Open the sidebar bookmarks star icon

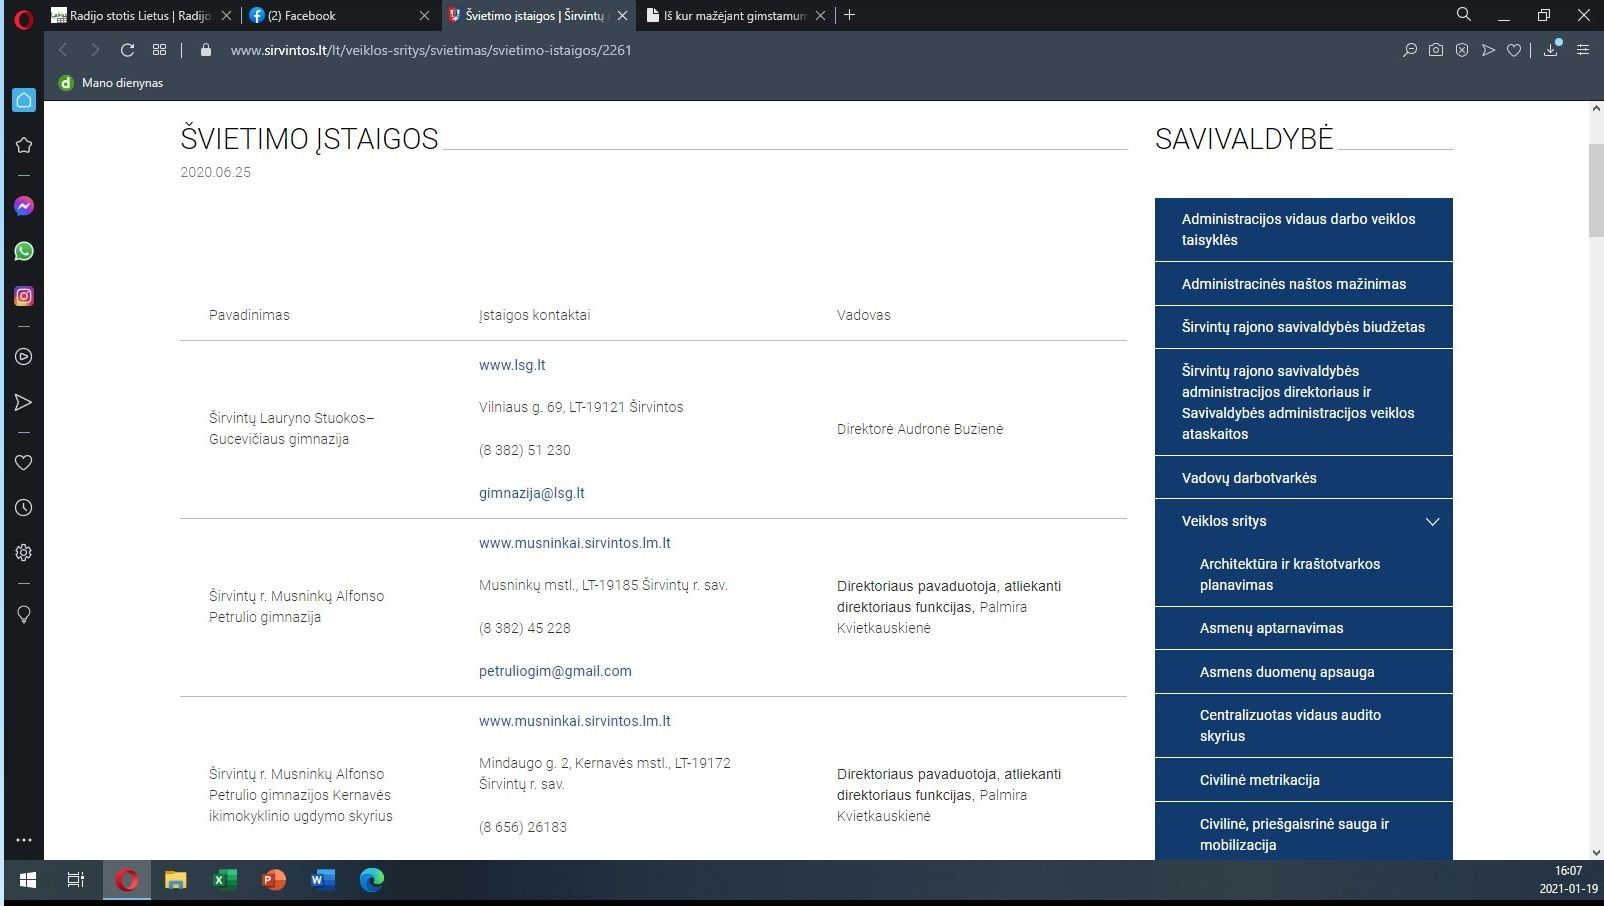coord(24,145)
